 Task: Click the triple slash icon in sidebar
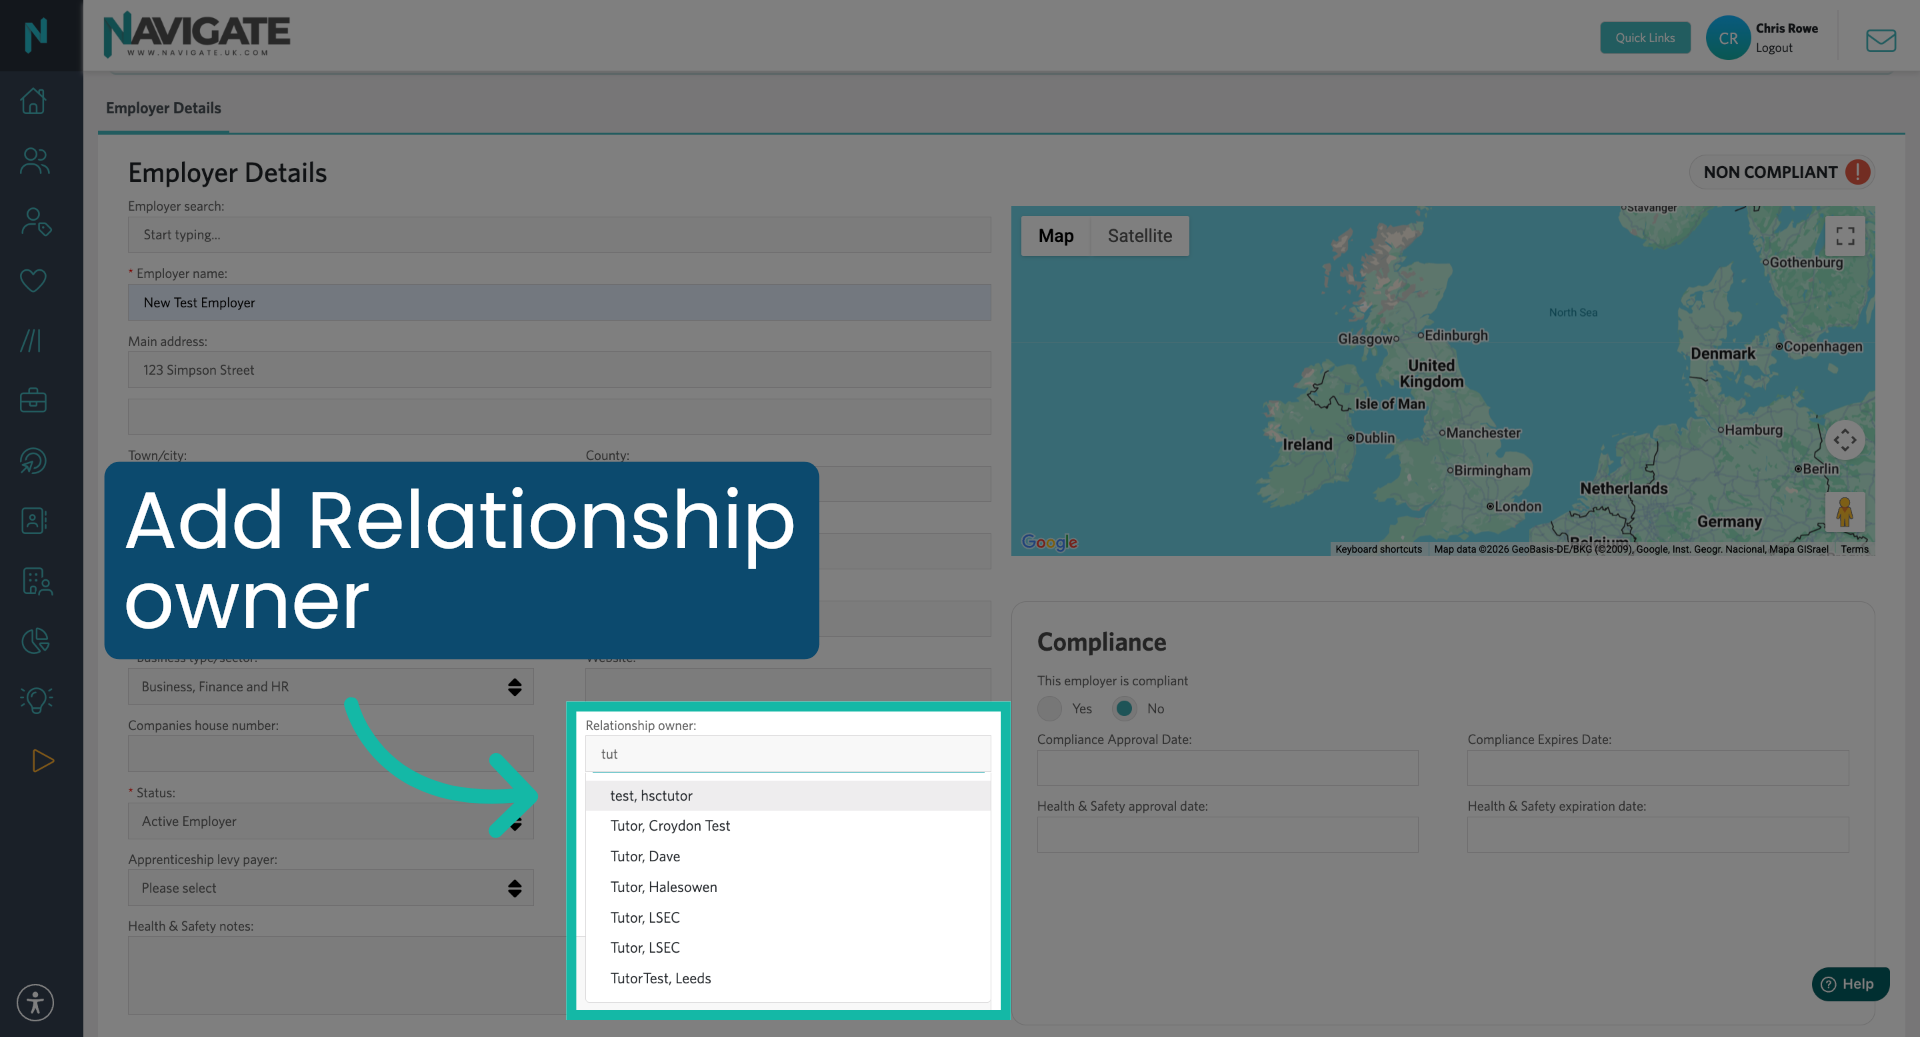click(32, 341)
